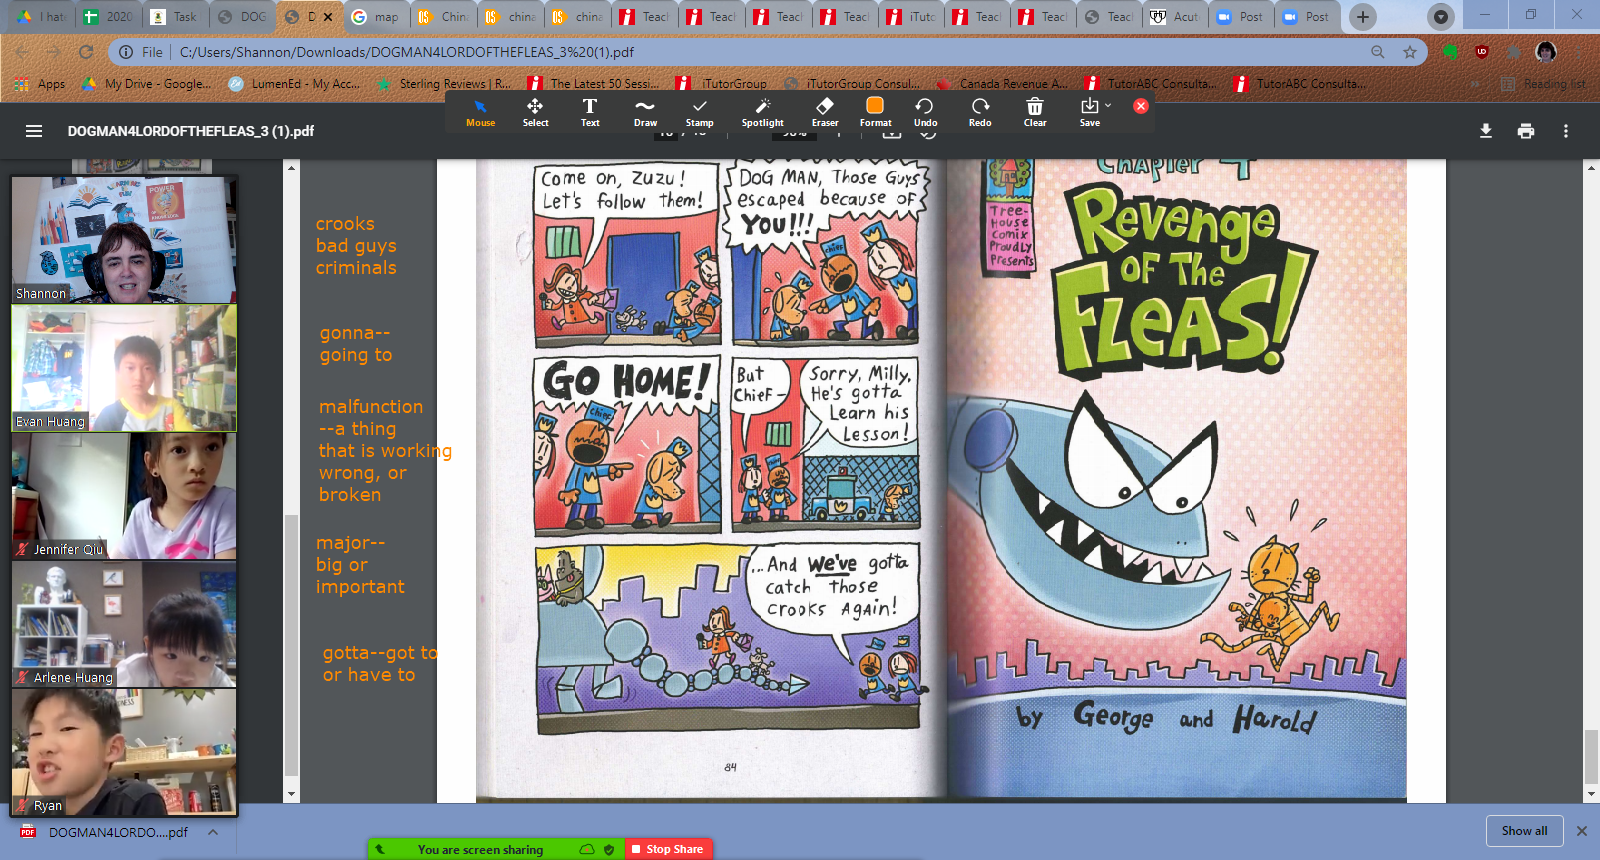
Task: Activate the Draw tool
Action: [645, 112]
